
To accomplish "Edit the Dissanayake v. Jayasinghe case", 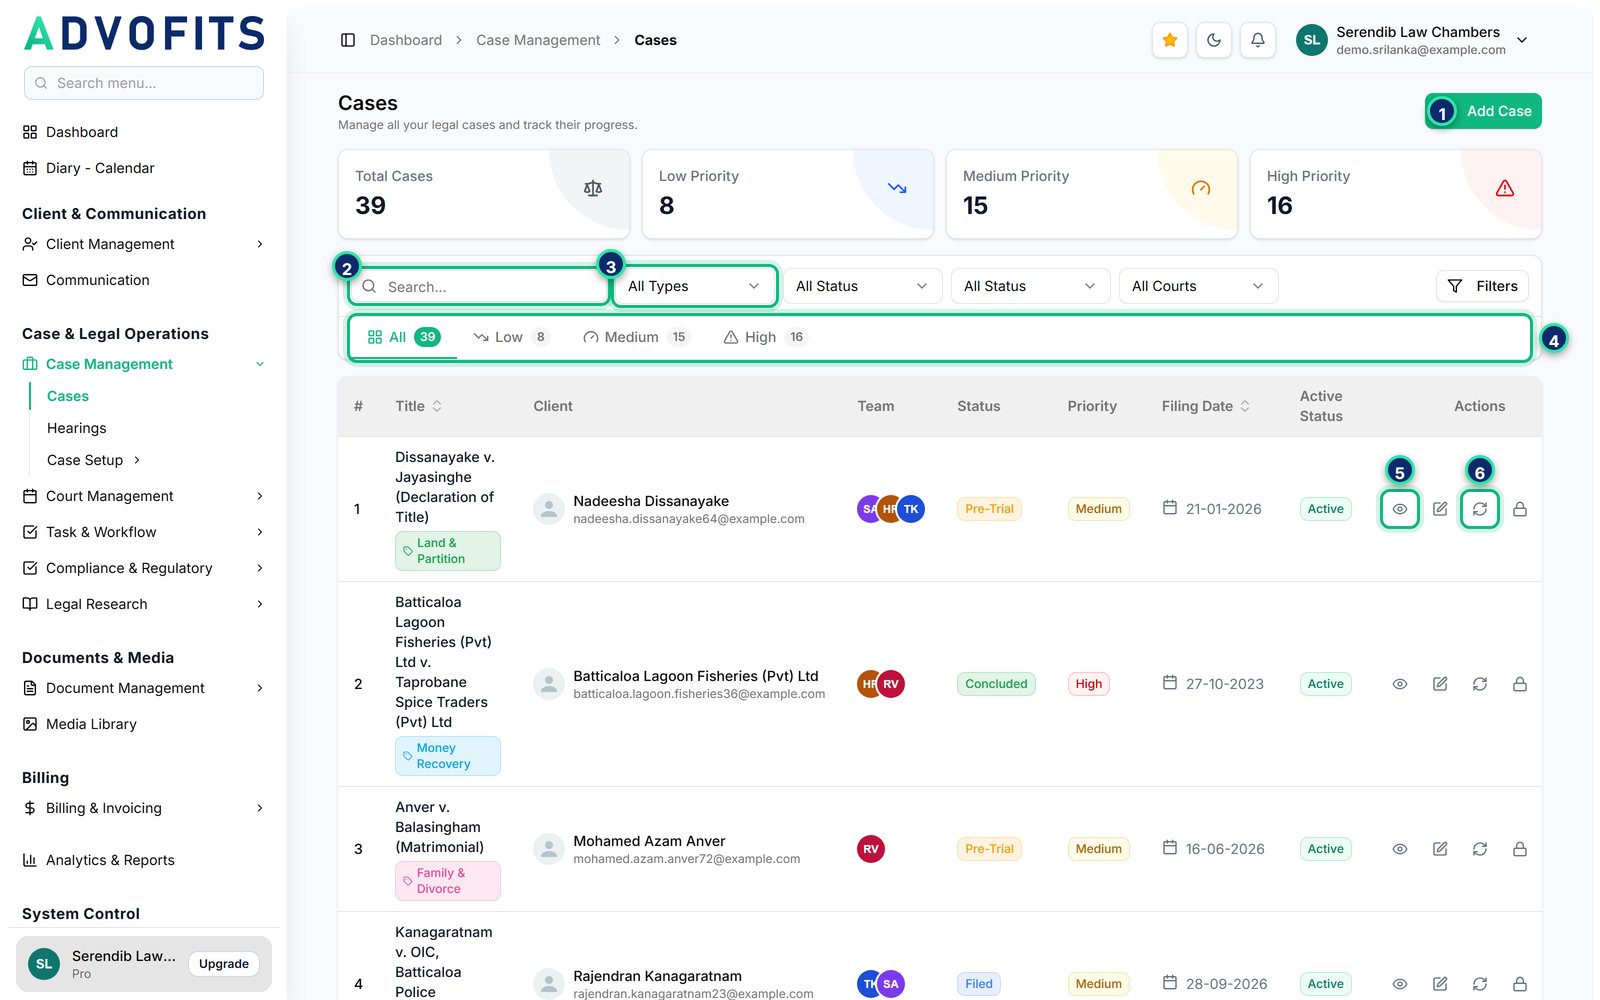I will coord(1440,509).
